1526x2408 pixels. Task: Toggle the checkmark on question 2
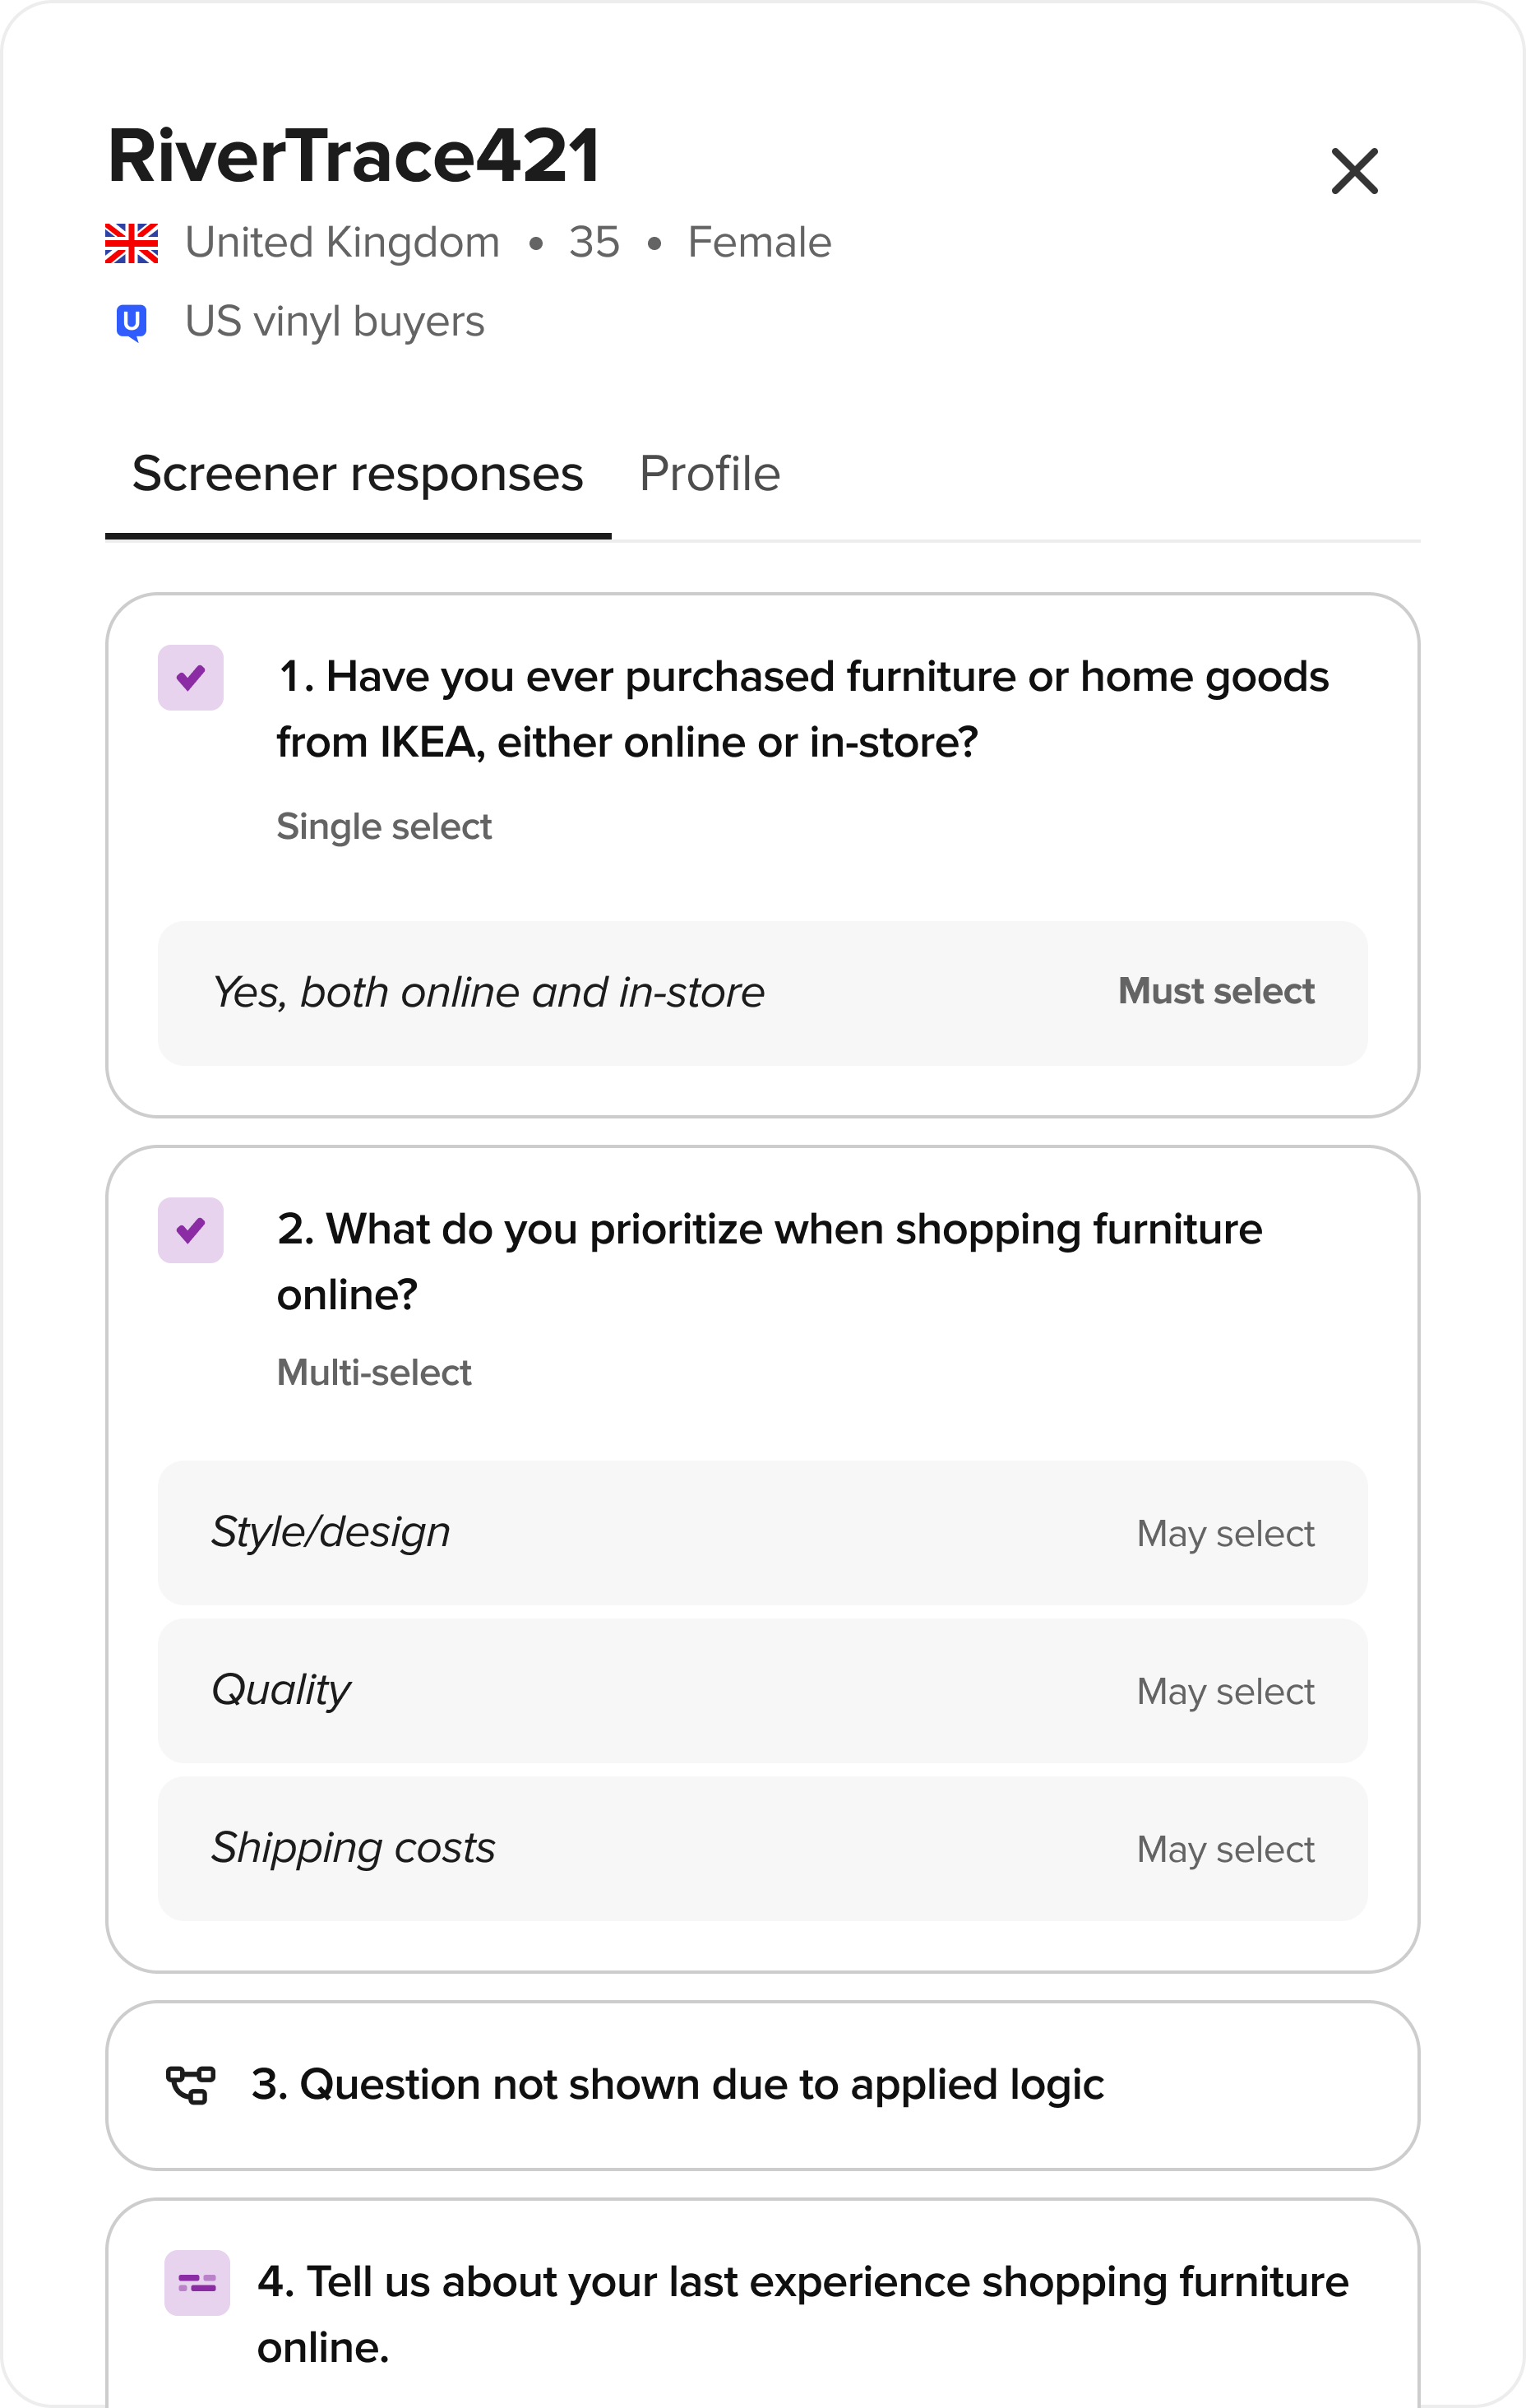191,1230
